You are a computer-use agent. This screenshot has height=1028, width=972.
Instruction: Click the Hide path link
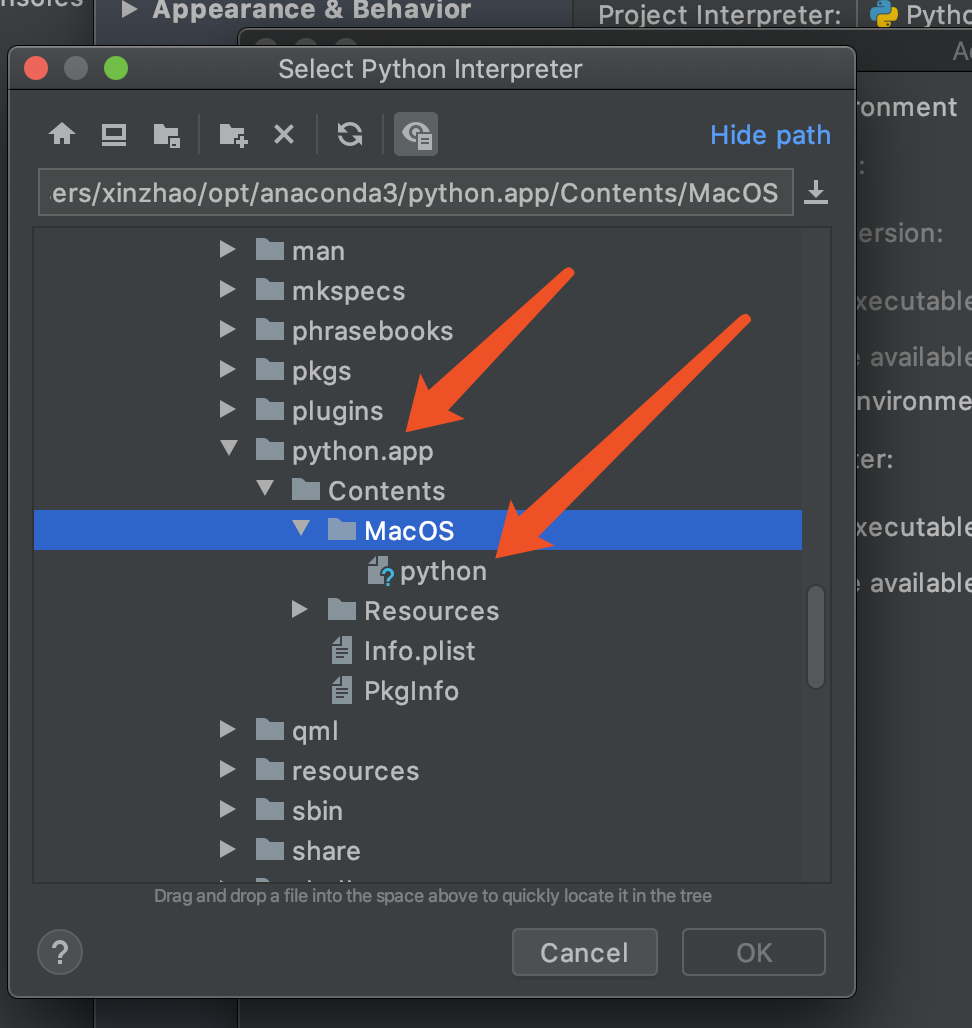pyautogui.click(x=770, y=135)
